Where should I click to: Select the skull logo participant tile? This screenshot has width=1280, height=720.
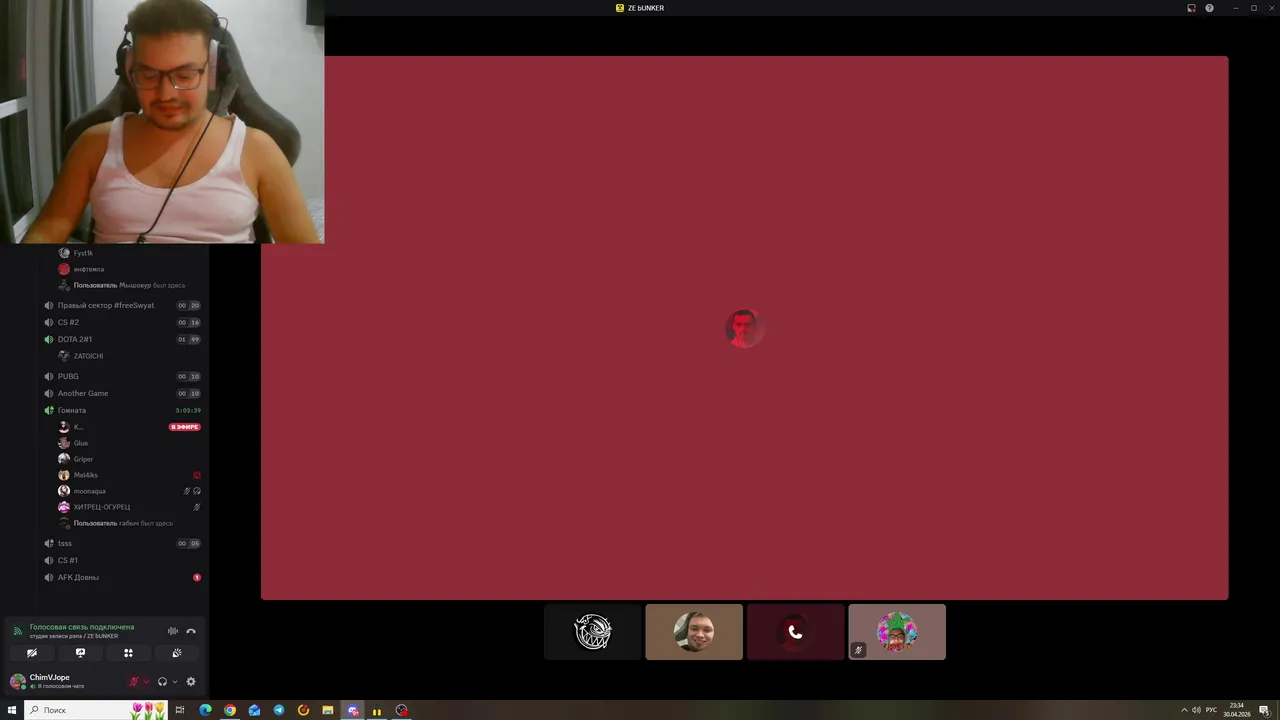[593, 632]
